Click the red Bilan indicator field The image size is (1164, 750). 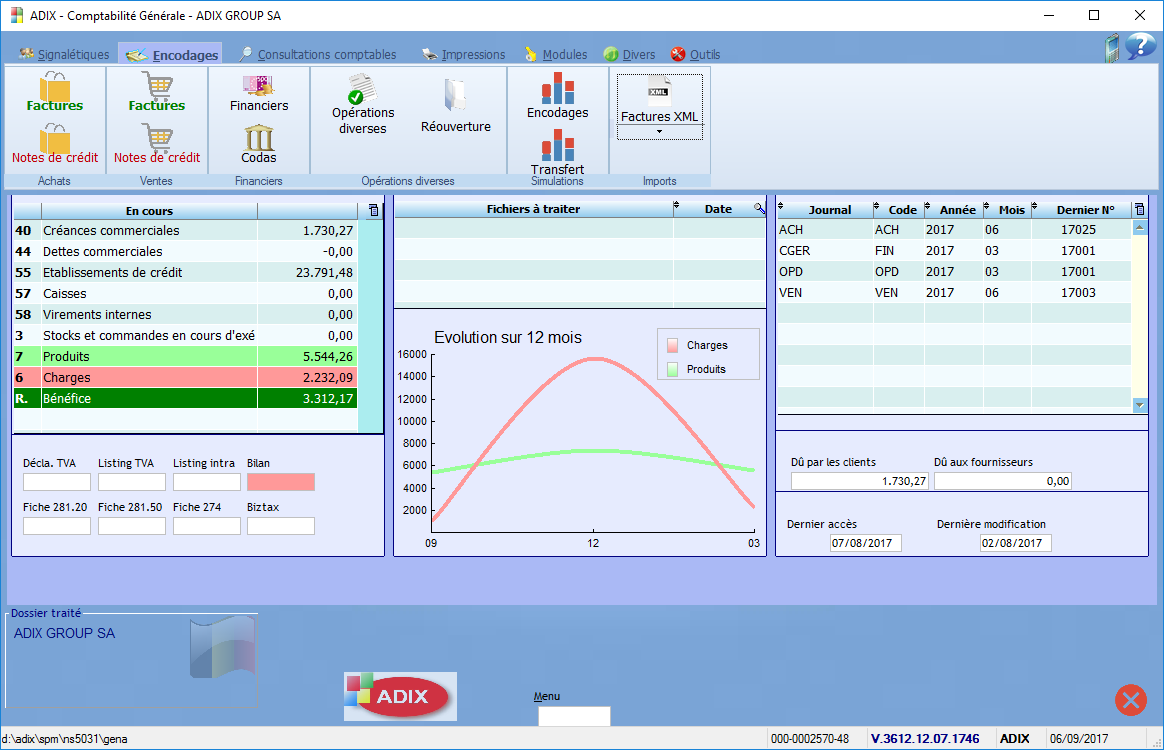pos(281,482)
